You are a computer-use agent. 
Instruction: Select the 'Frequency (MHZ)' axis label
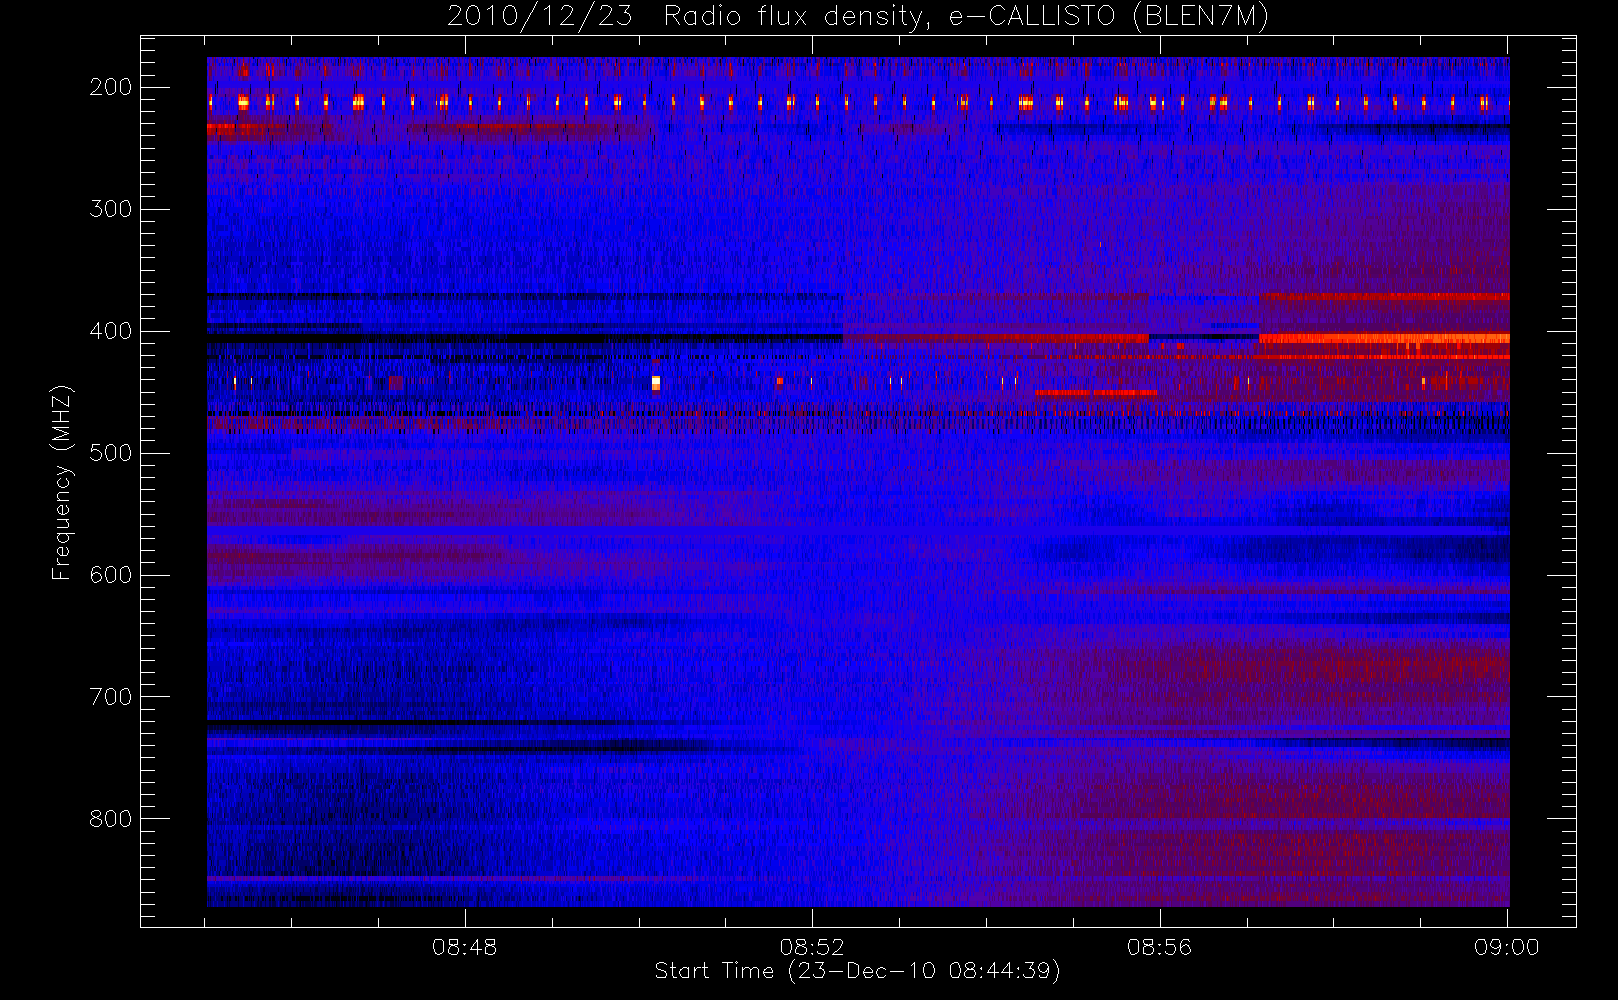pos(62,482)
